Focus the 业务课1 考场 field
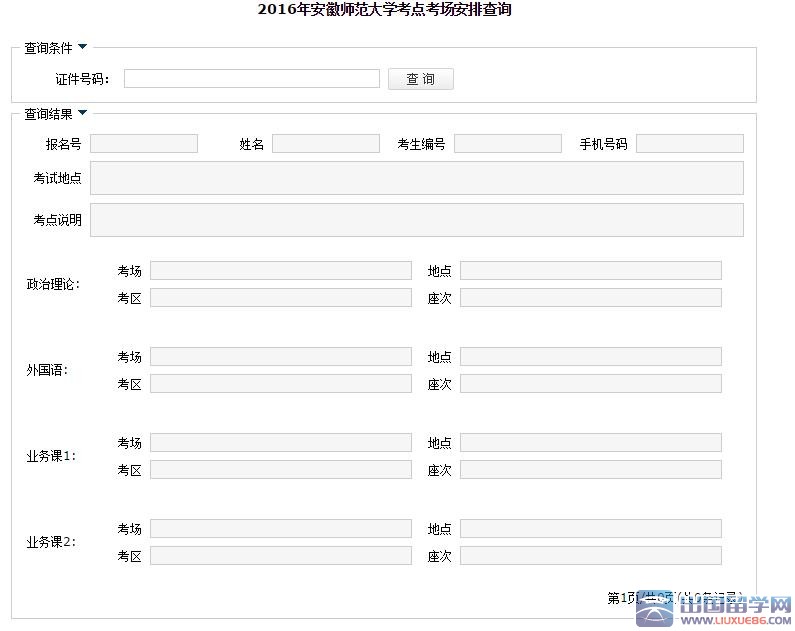795x631 pixels. click(280, 443)
